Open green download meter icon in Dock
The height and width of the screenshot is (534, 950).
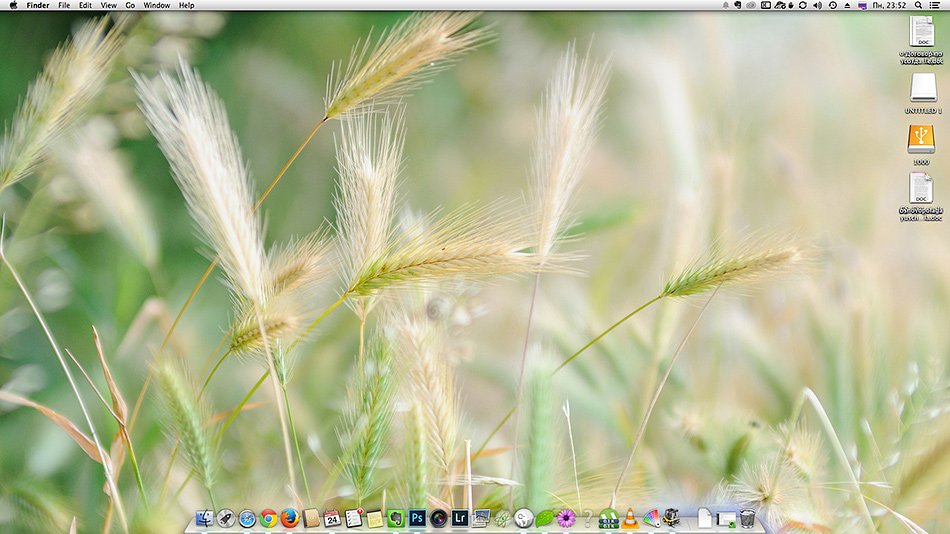point(608,519)
